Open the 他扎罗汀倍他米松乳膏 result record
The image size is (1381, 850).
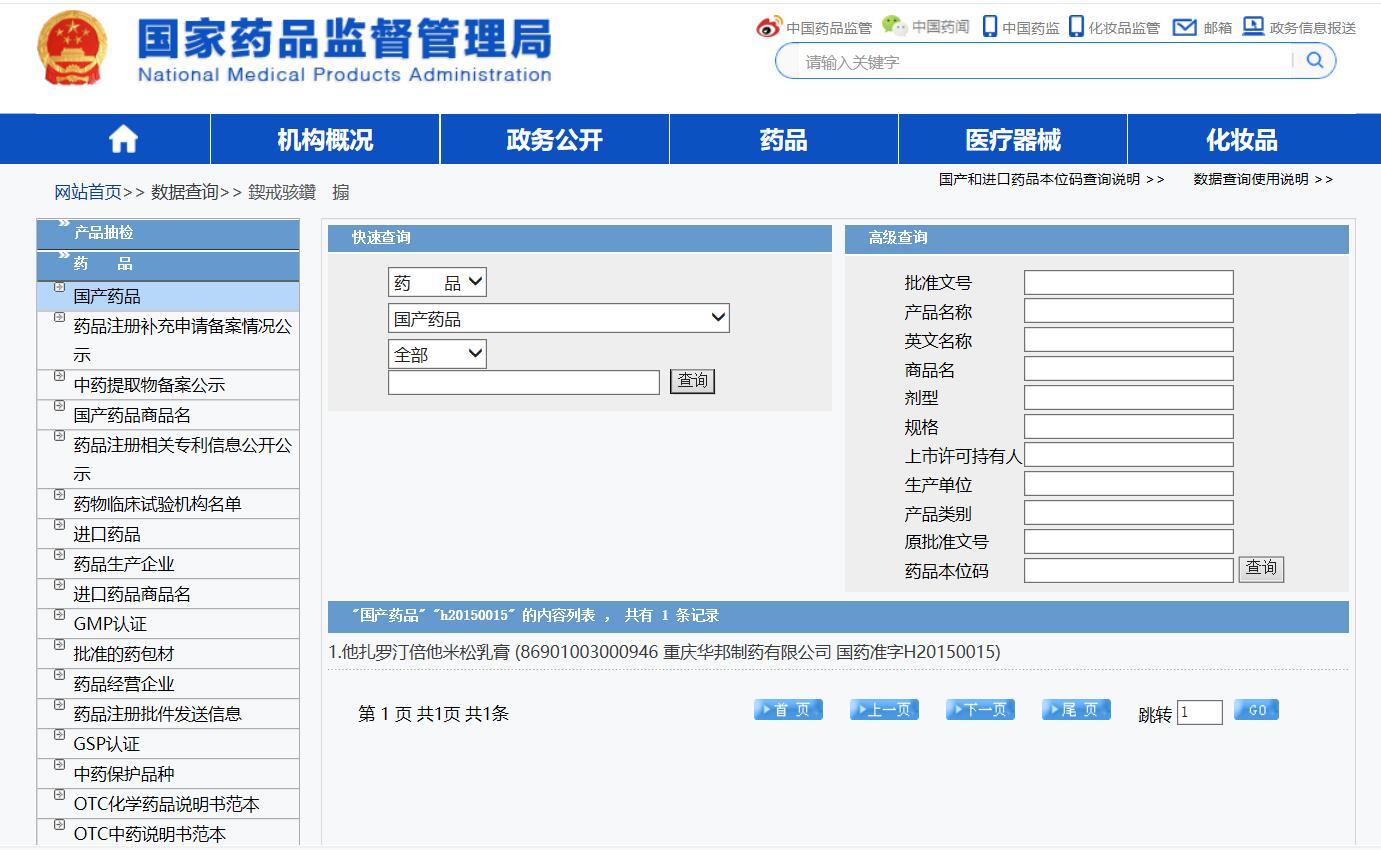[x=664, y=652]
